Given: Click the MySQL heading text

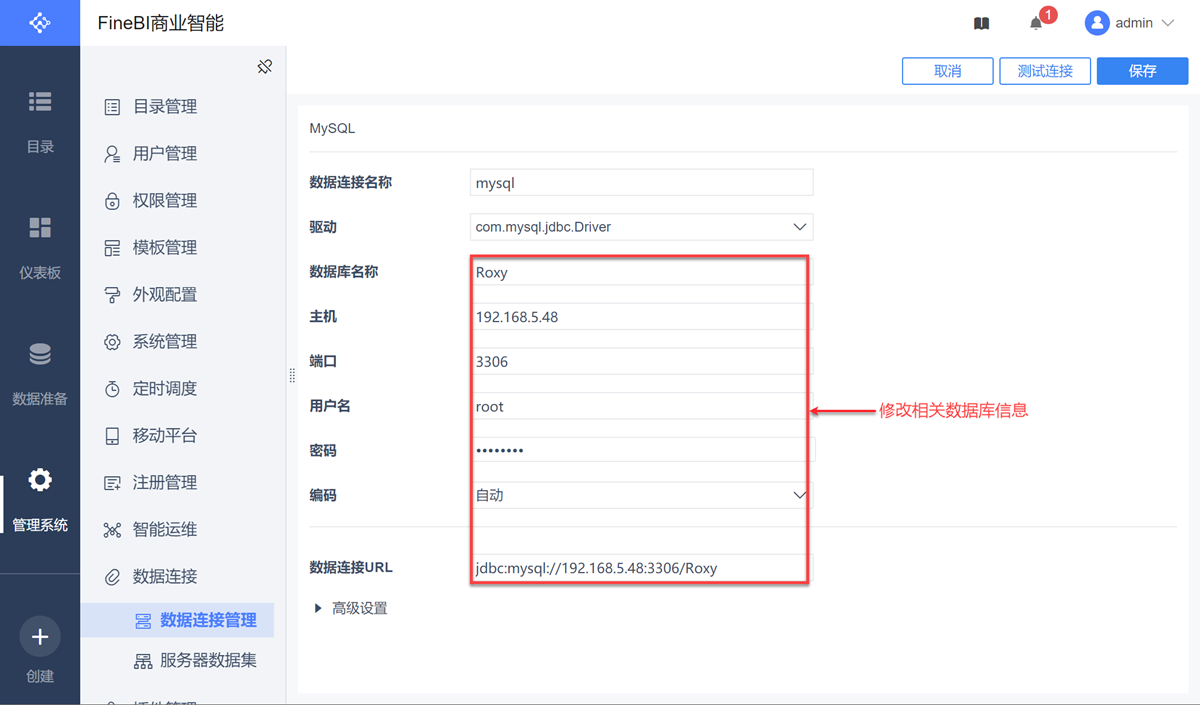Looking at the screenshot, I should [x=332, y=128].
